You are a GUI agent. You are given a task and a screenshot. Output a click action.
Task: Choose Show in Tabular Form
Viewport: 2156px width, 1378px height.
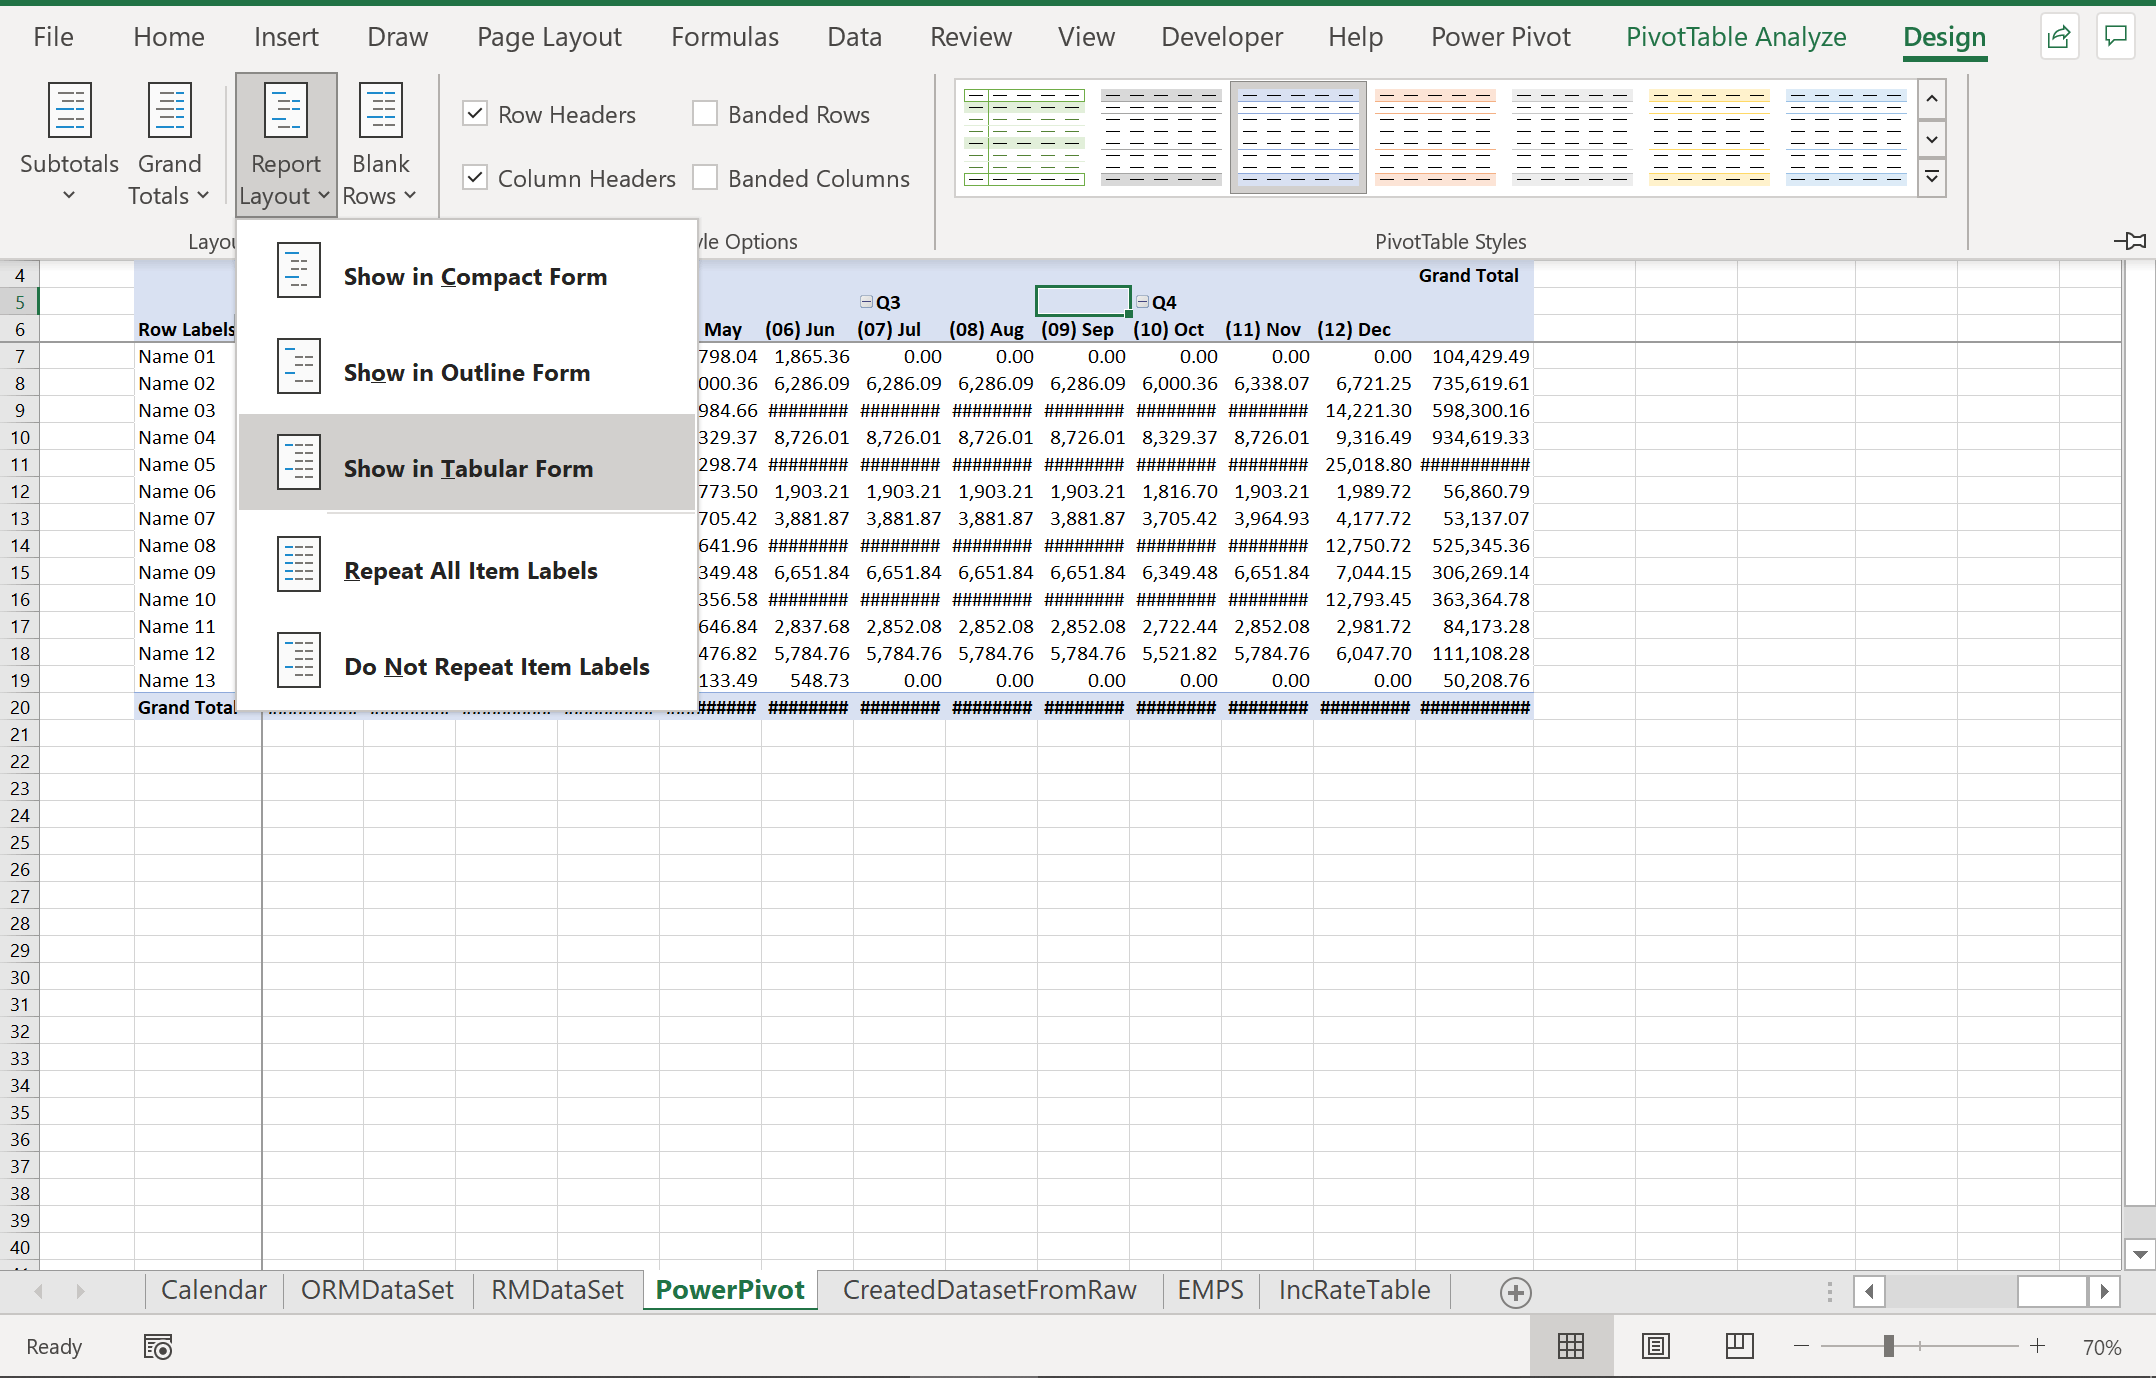tap(467, 463)
